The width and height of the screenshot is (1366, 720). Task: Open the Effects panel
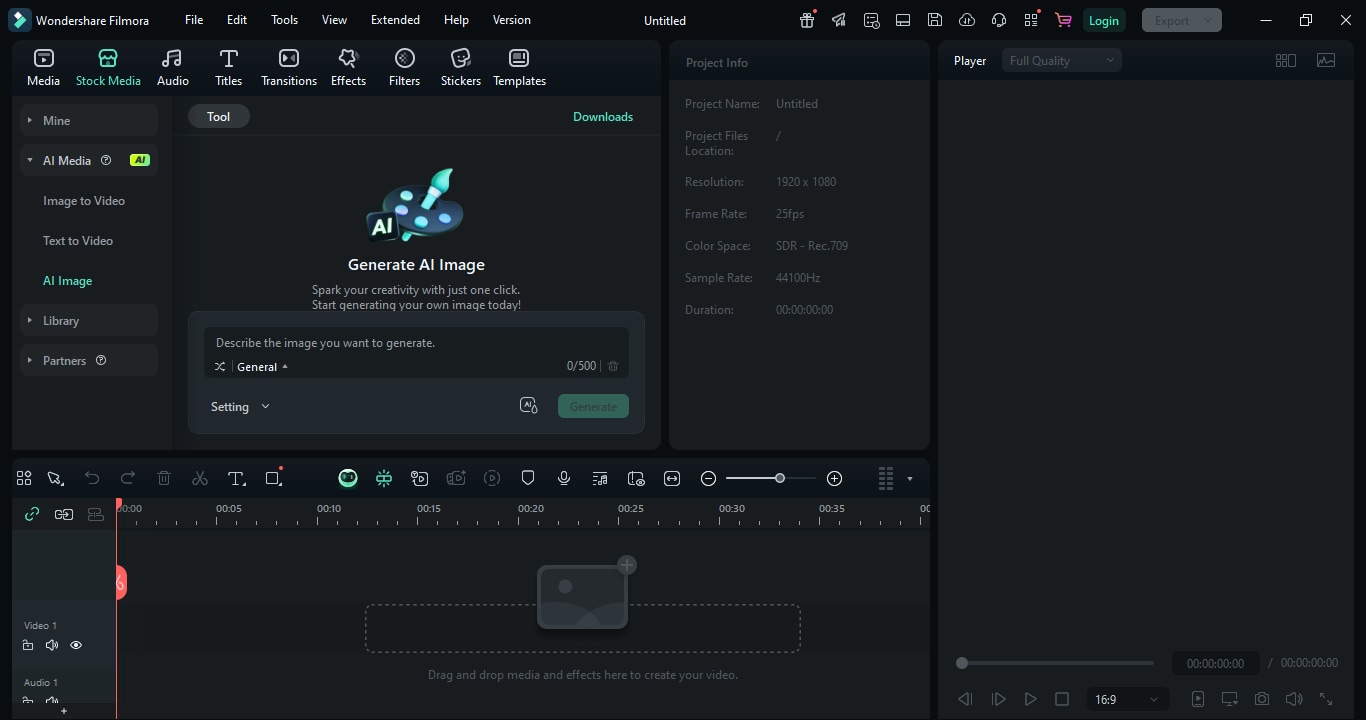[x=347, y=66]
